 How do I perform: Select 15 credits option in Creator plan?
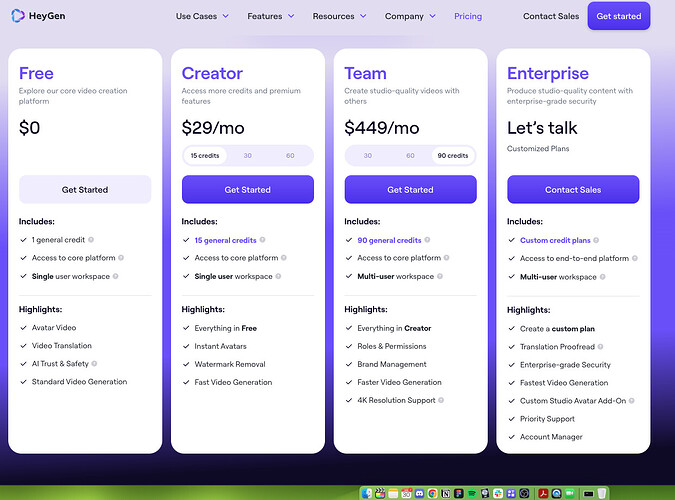[205, 155]
